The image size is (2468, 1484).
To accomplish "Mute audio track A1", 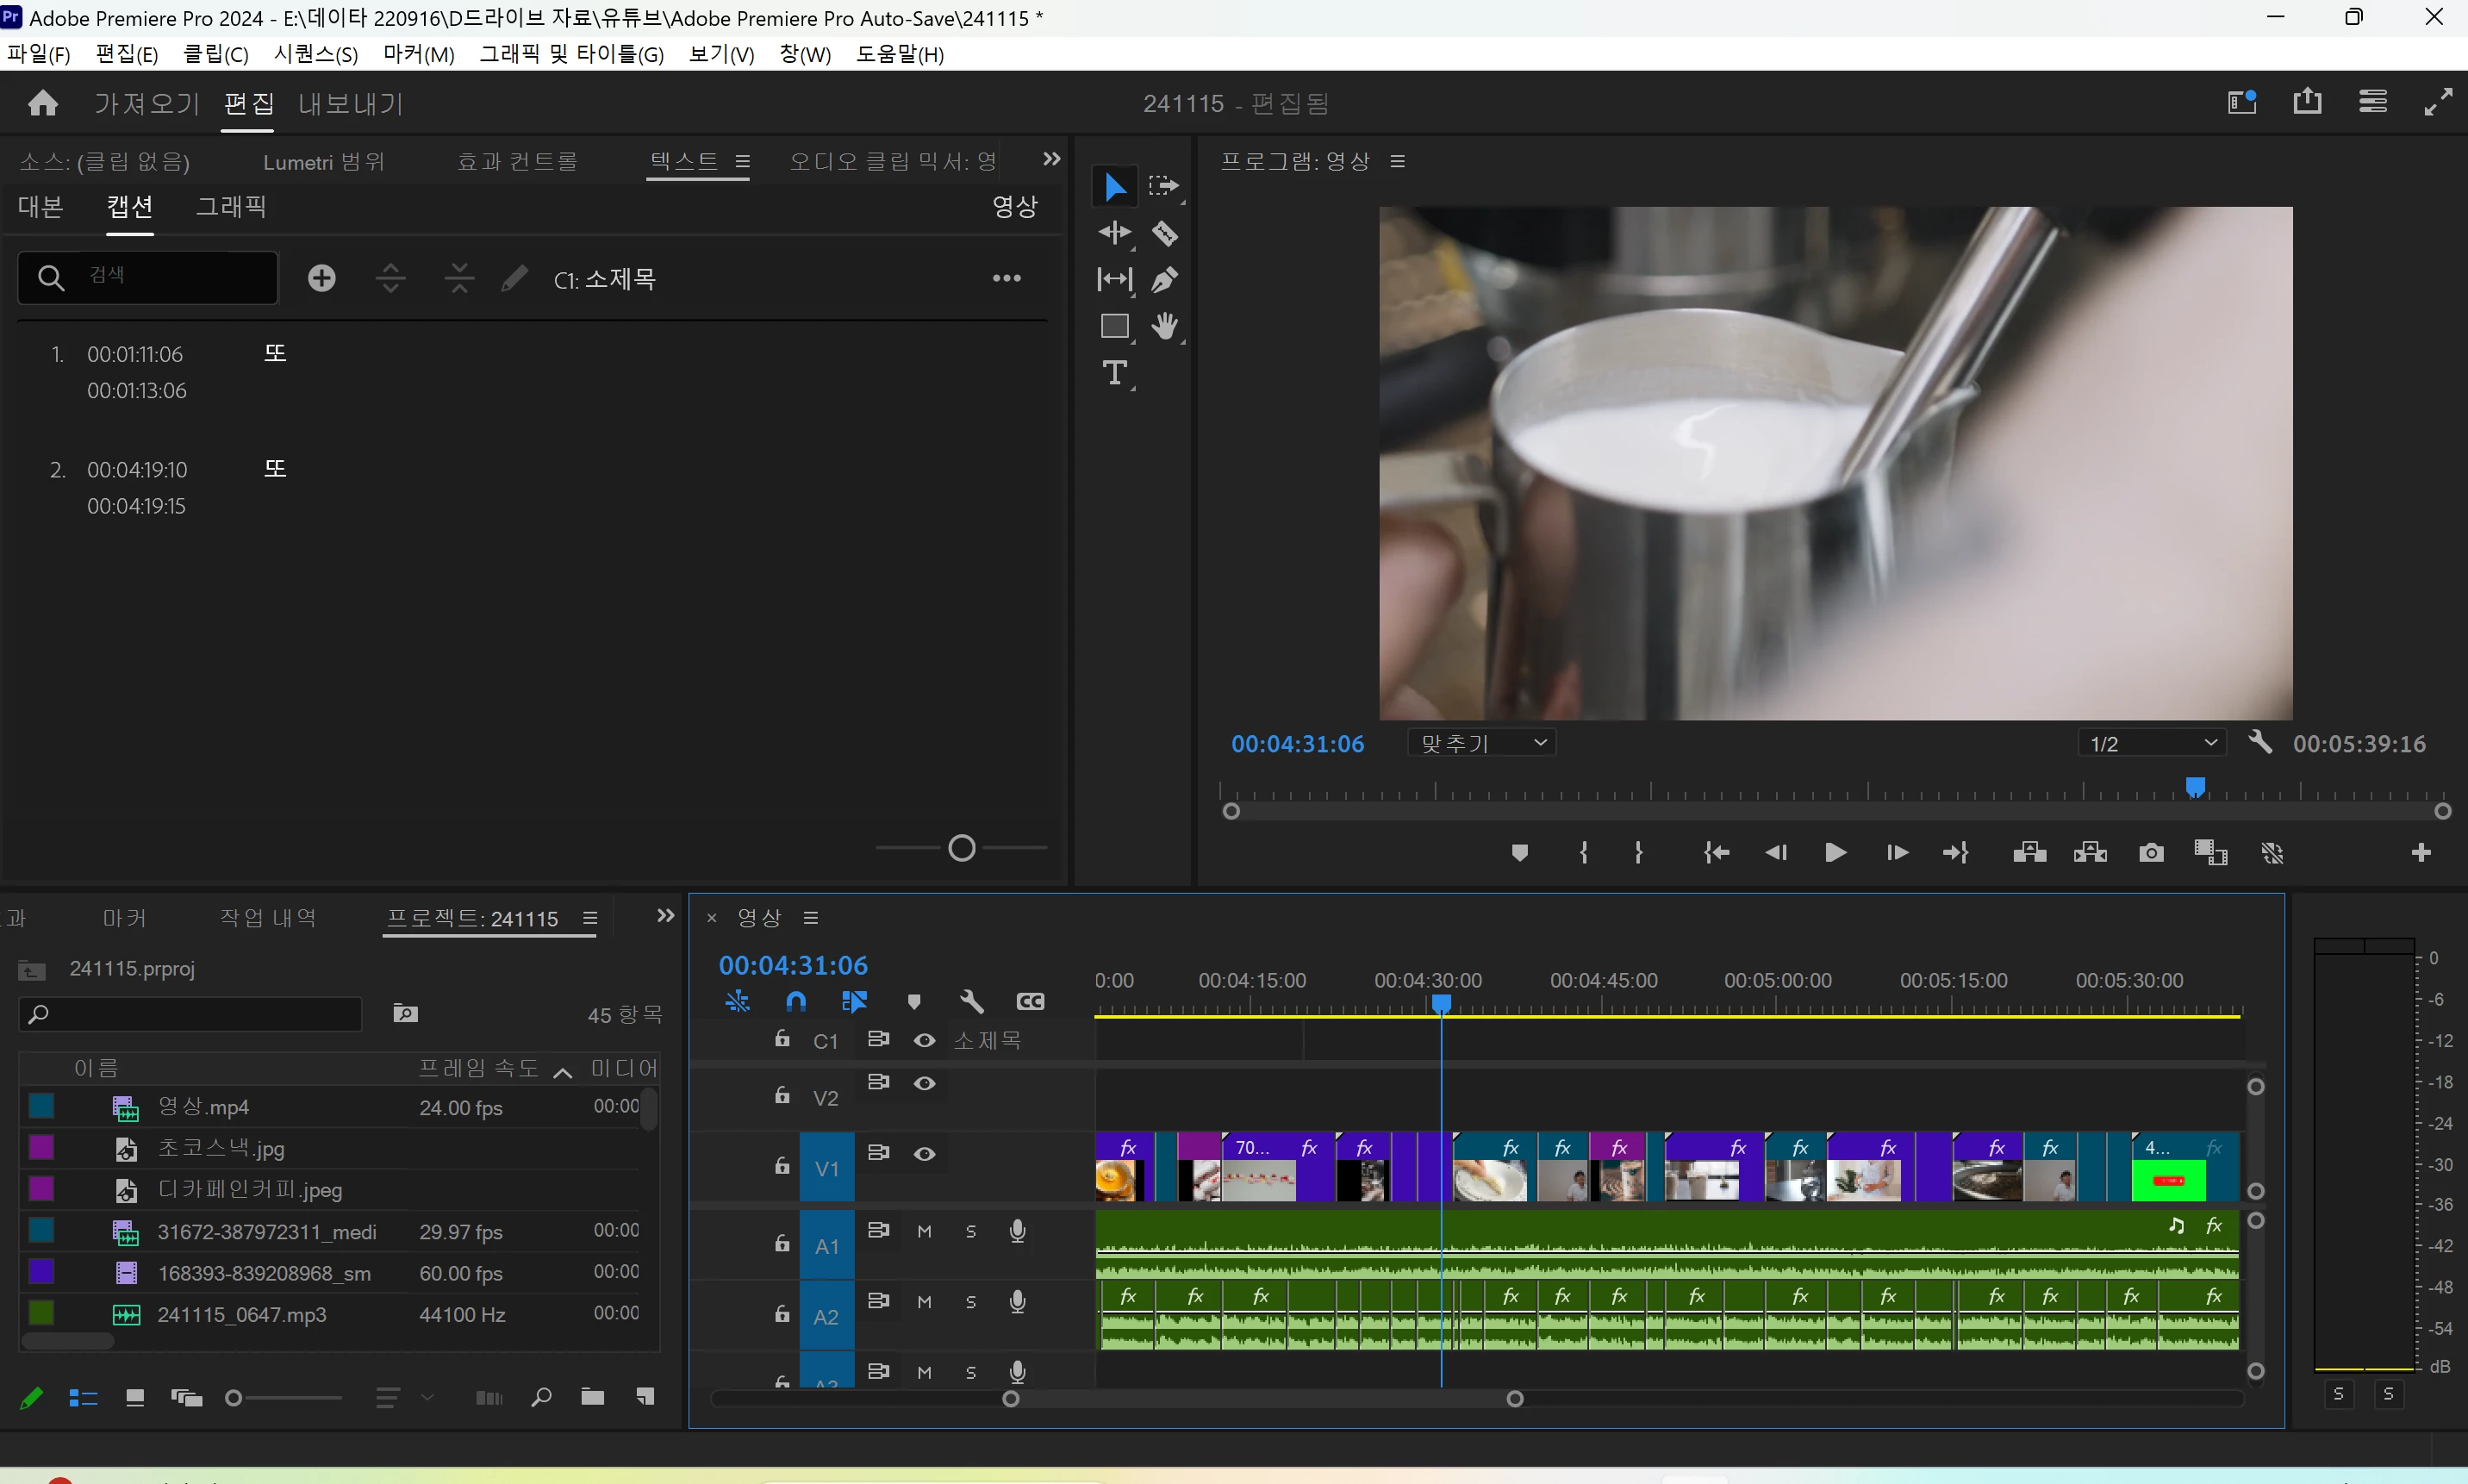I will (x=924, y=1231).
